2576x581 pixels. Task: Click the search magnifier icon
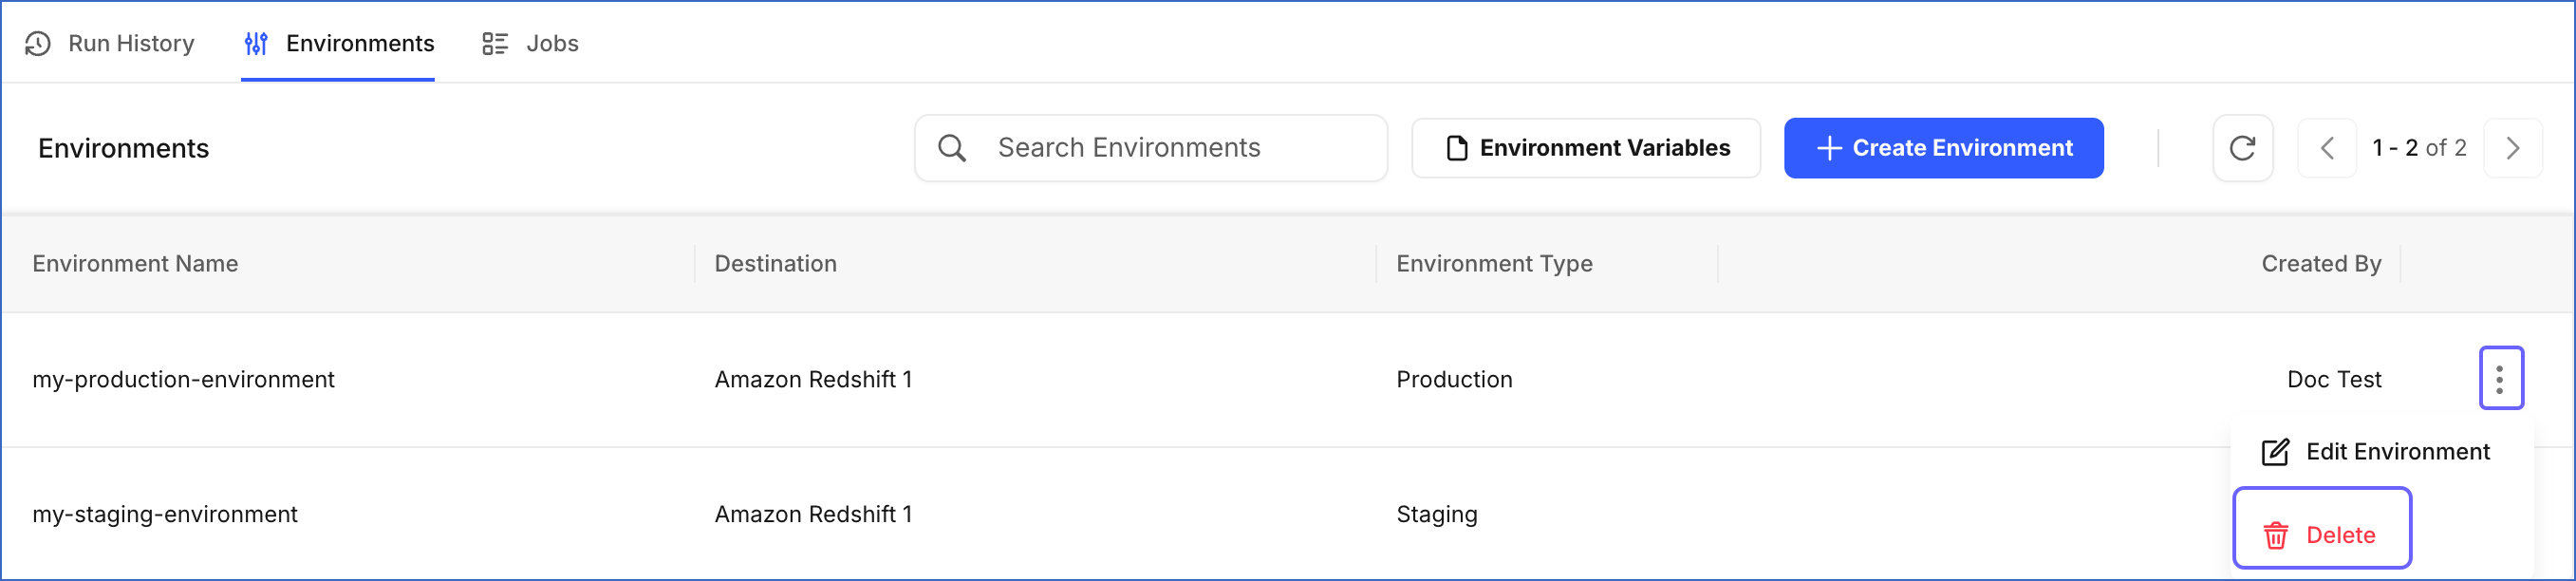click(952, 148)
